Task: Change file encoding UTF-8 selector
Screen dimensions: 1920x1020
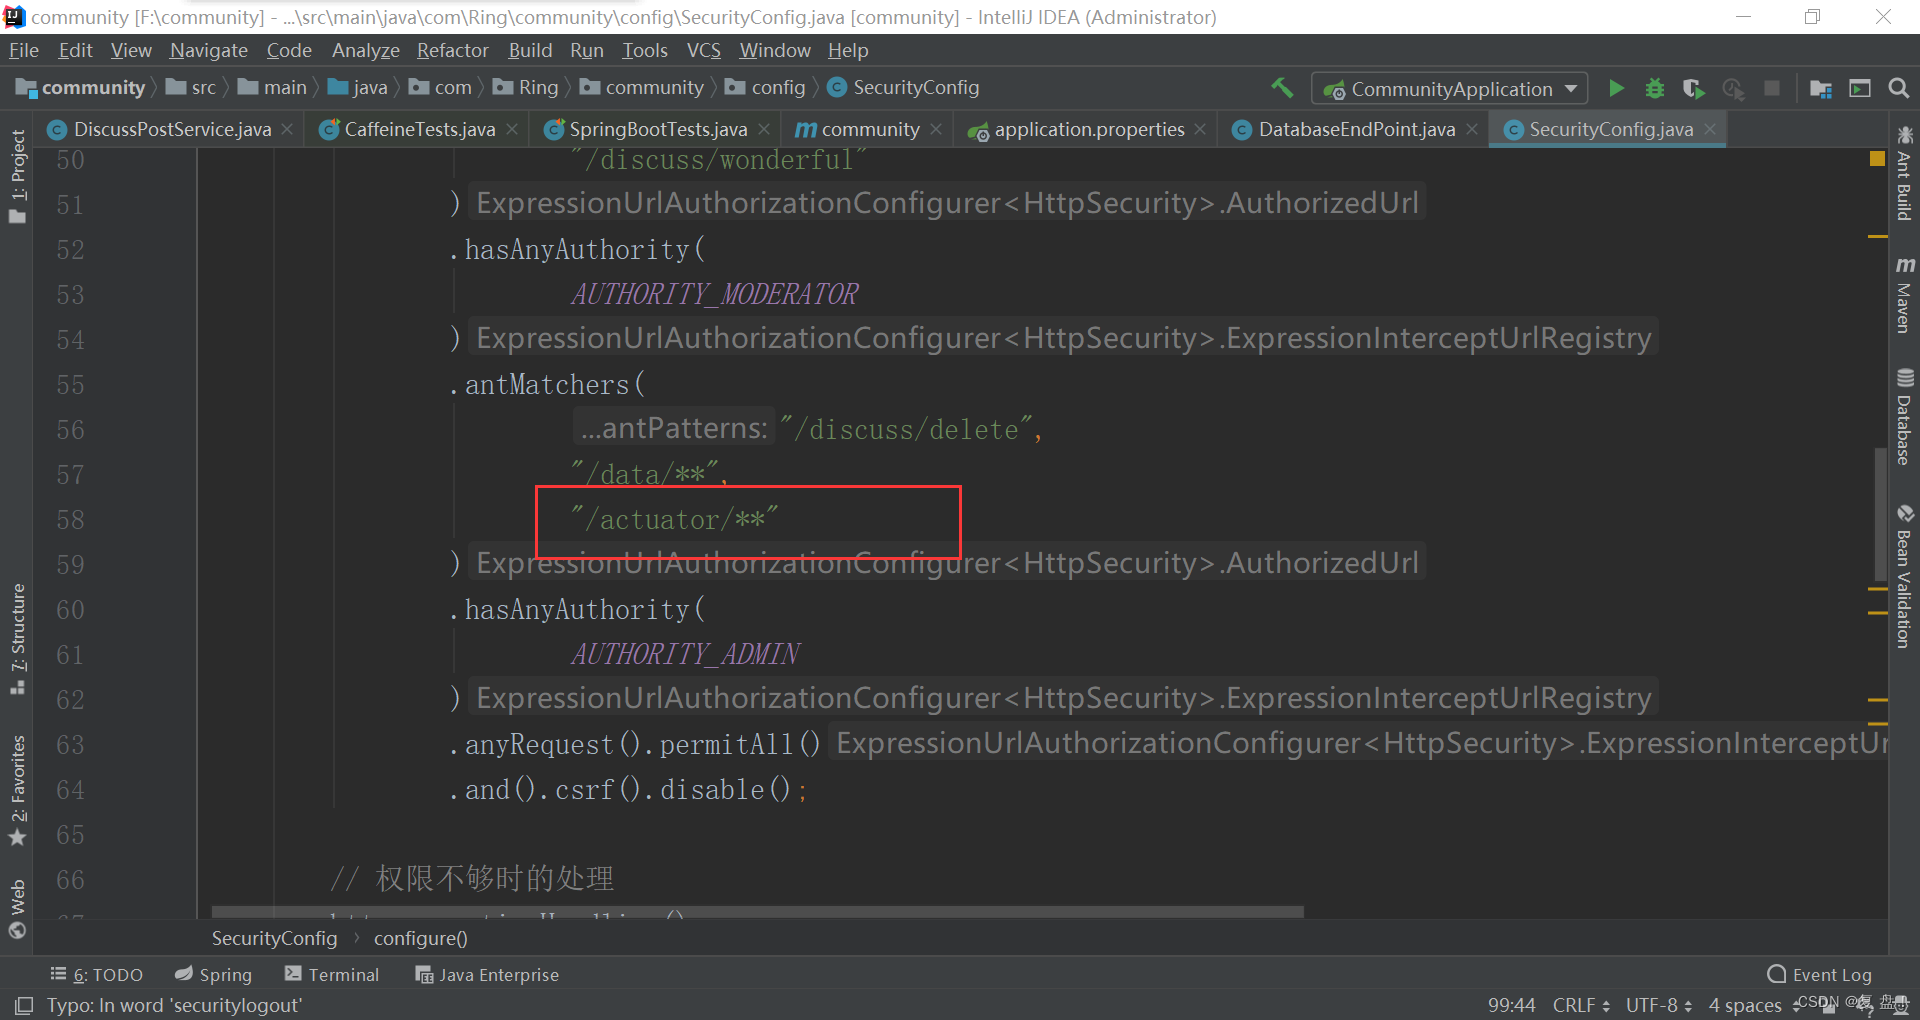Action: tap(1658, 1005)
